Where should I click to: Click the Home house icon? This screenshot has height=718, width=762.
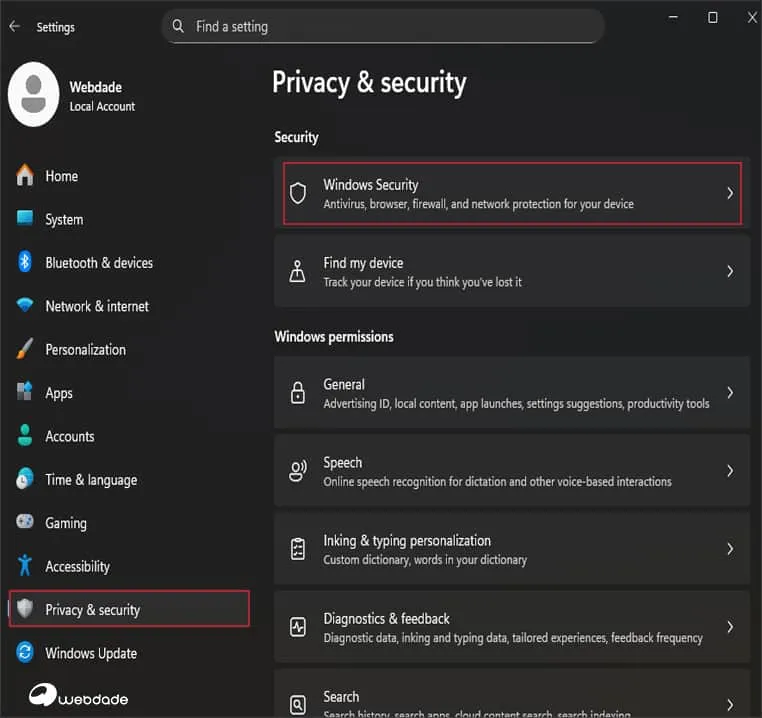25,175
